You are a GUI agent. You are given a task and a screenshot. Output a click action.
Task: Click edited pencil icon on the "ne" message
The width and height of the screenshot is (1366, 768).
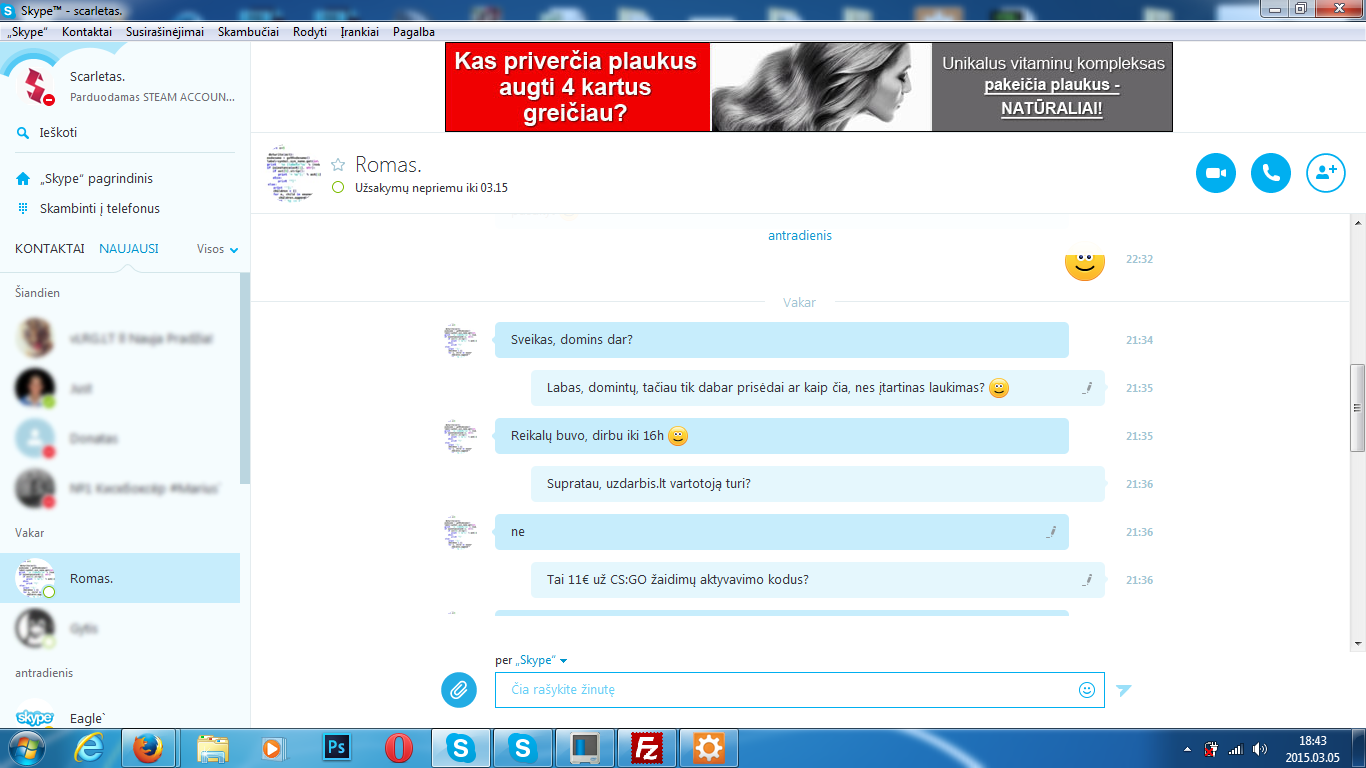click(1051, 532)
